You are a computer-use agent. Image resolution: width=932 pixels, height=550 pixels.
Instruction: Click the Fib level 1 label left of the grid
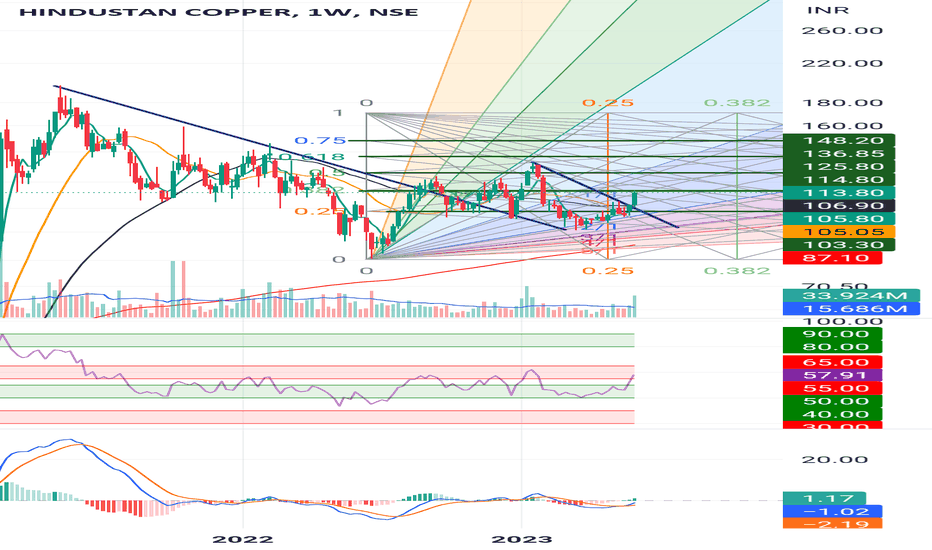click(338, 113)
